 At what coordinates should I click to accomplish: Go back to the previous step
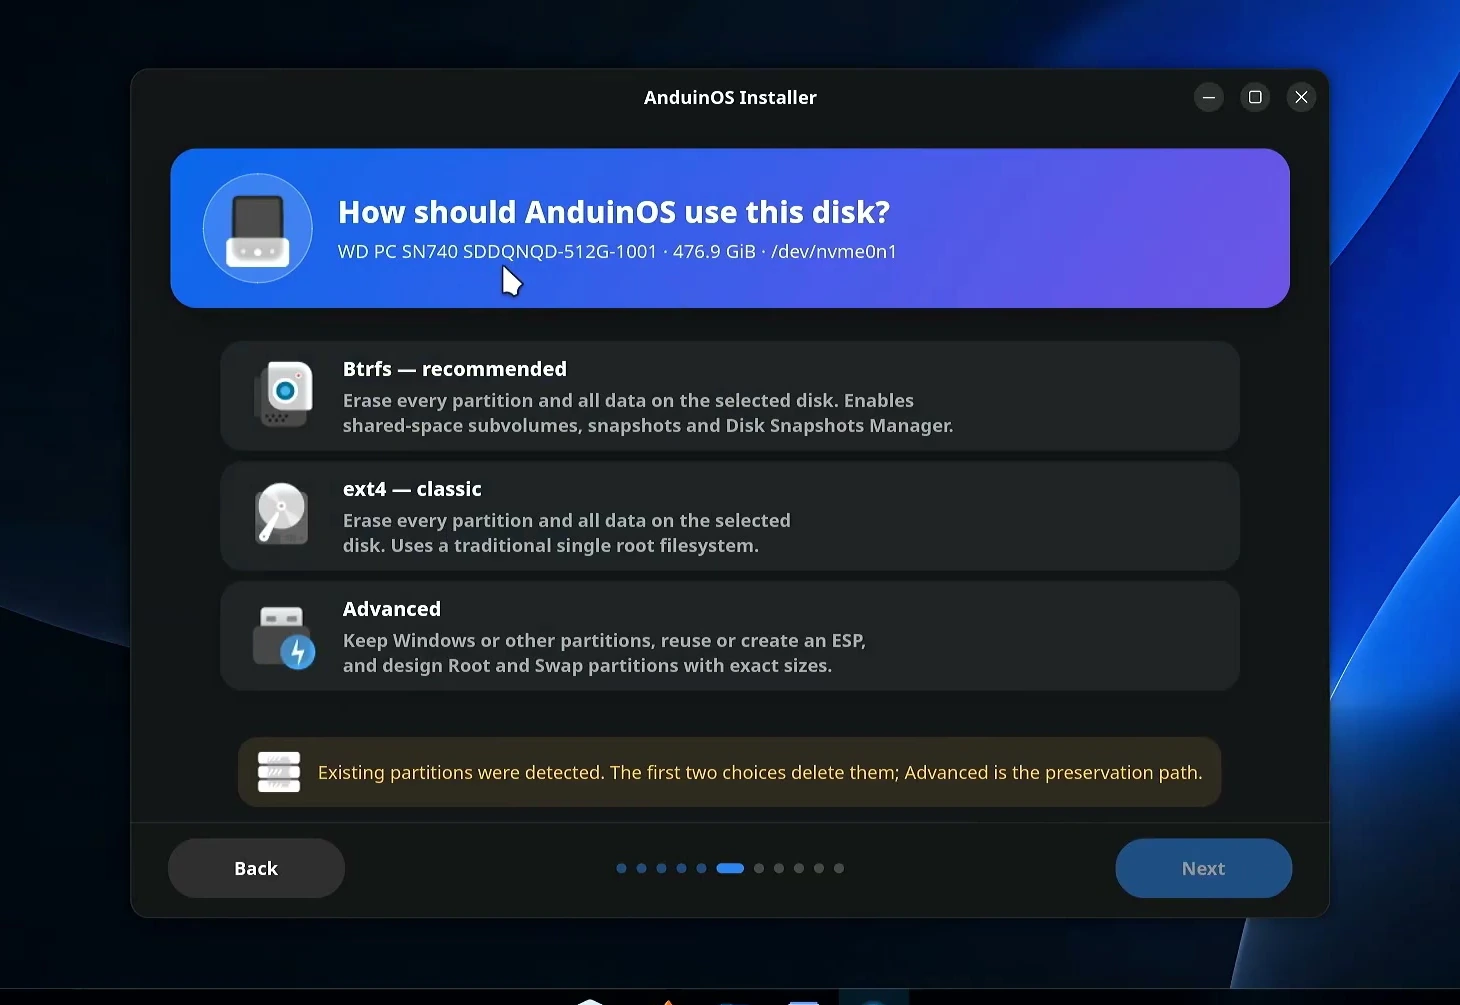click(256, 868)
